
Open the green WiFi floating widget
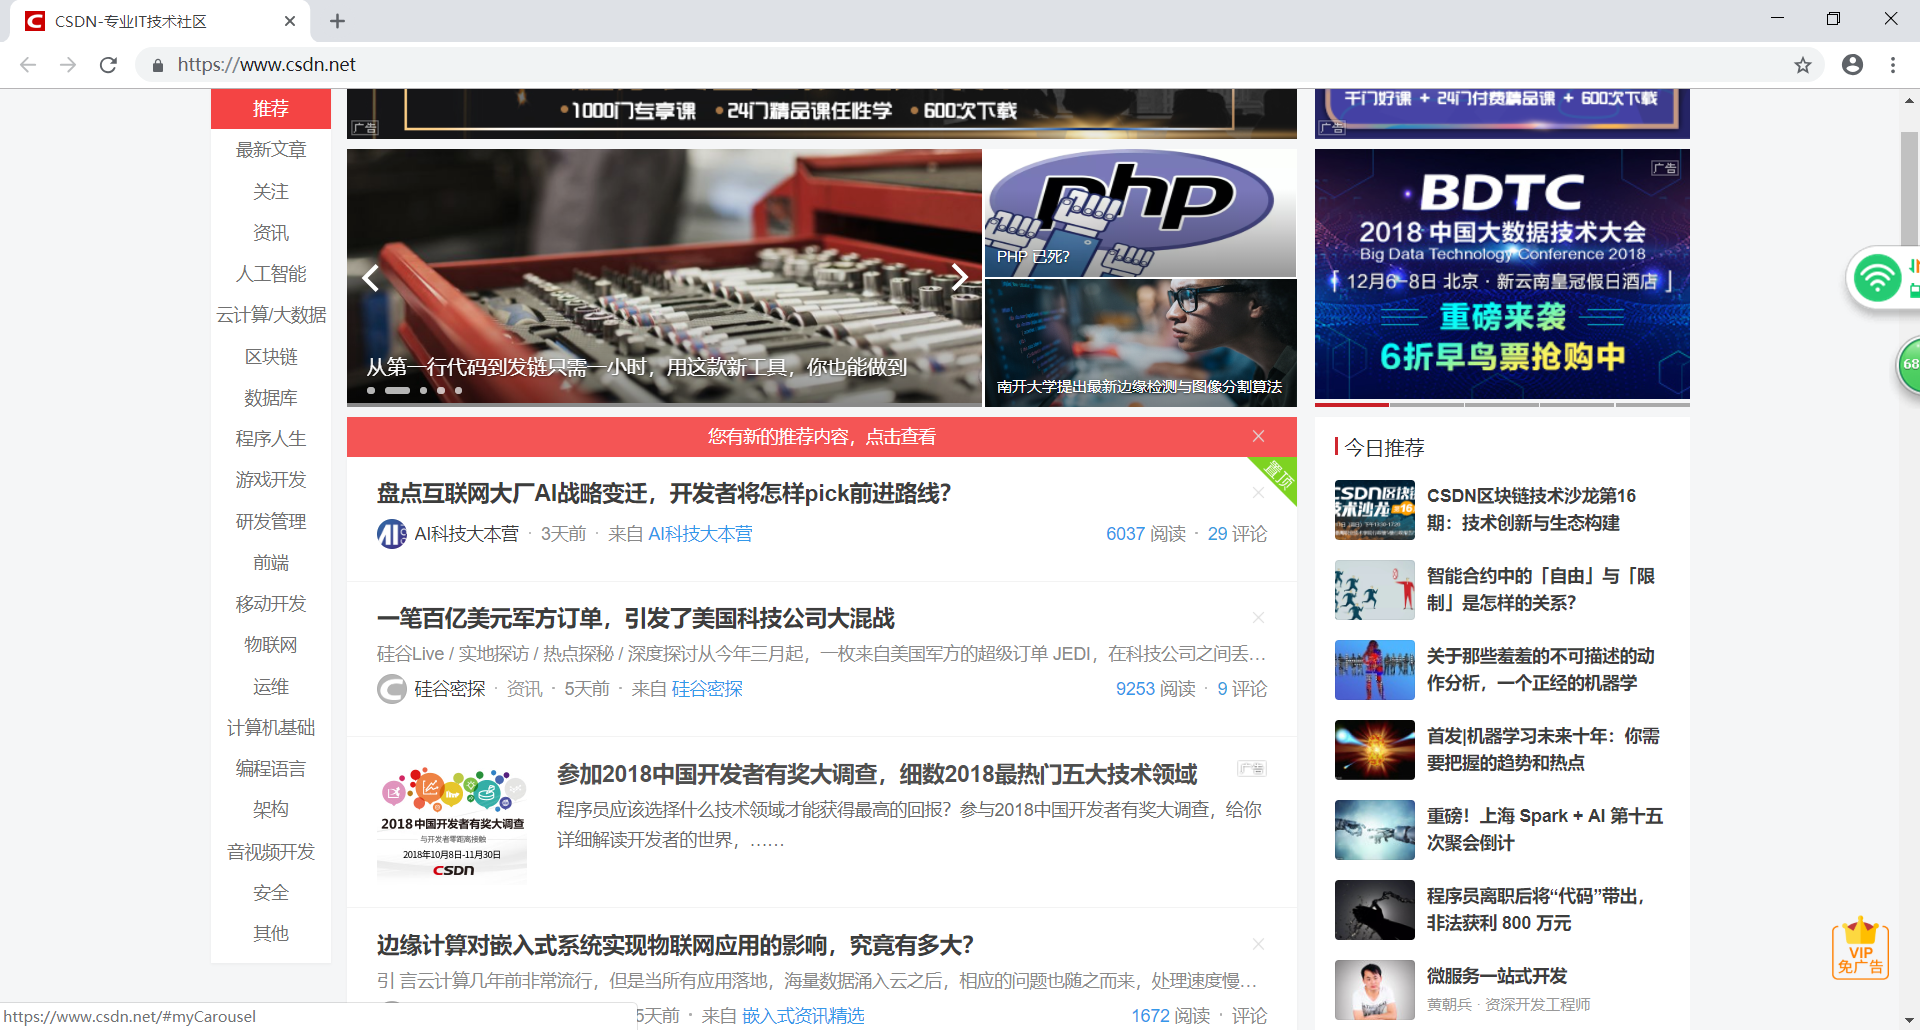click(x=1879, y=277)
